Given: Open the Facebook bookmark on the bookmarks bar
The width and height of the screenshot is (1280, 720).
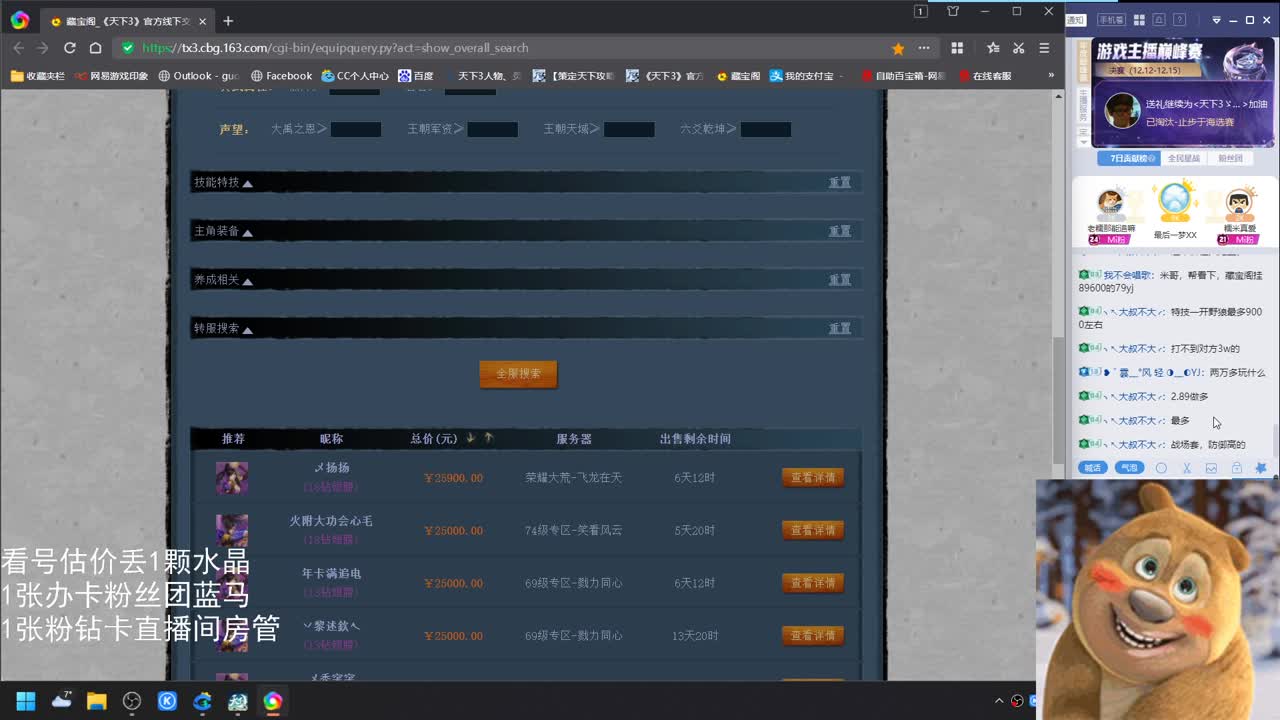Looking at the screenshot, I should 281,75.
